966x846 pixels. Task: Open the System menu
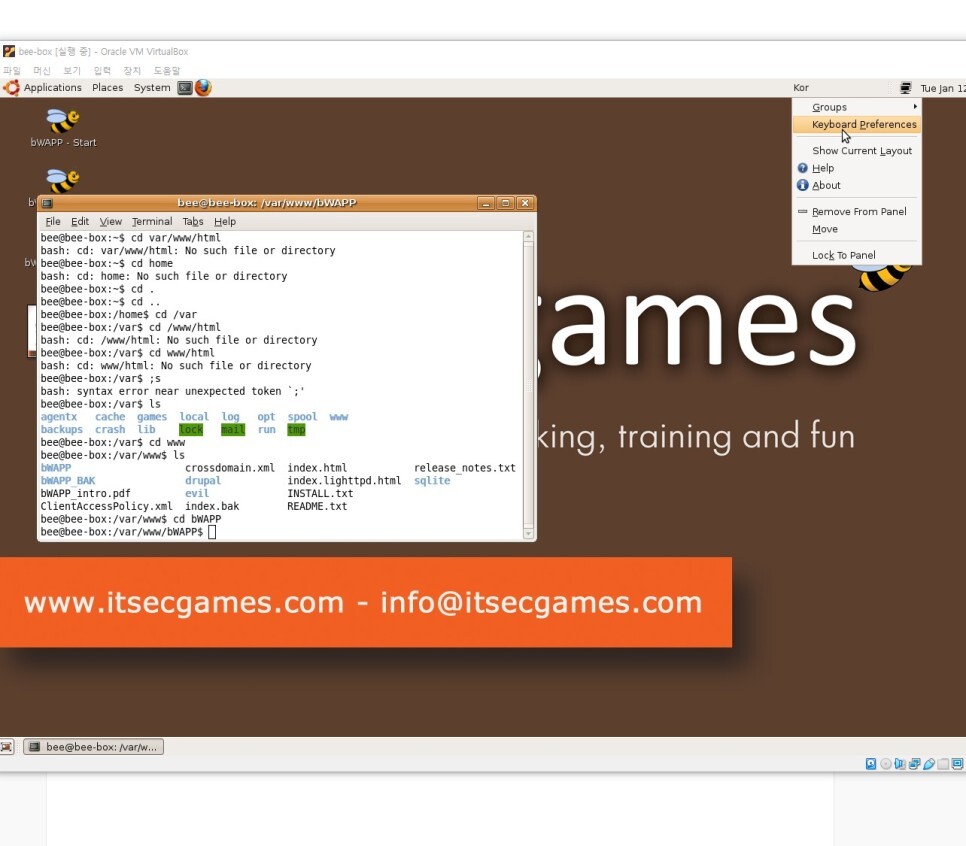(152, 87)
